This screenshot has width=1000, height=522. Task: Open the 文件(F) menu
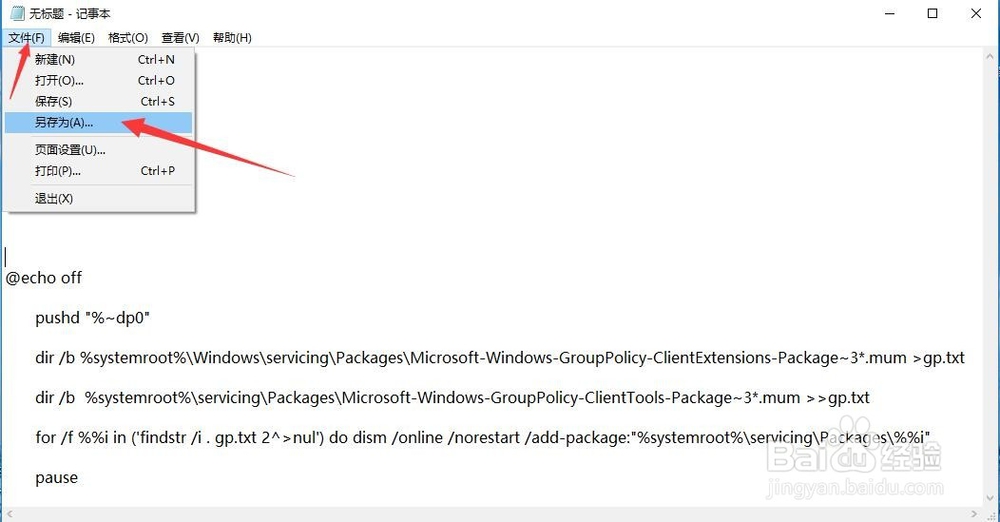[26, 38]
